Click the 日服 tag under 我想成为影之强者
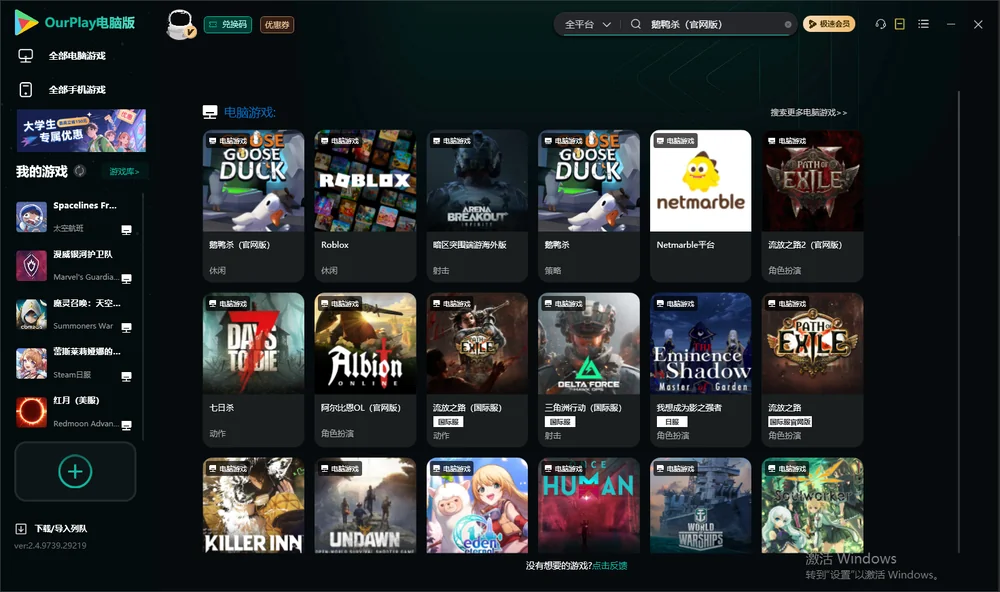This screenshot has width=1000, height=592. [x=672, y=422]
